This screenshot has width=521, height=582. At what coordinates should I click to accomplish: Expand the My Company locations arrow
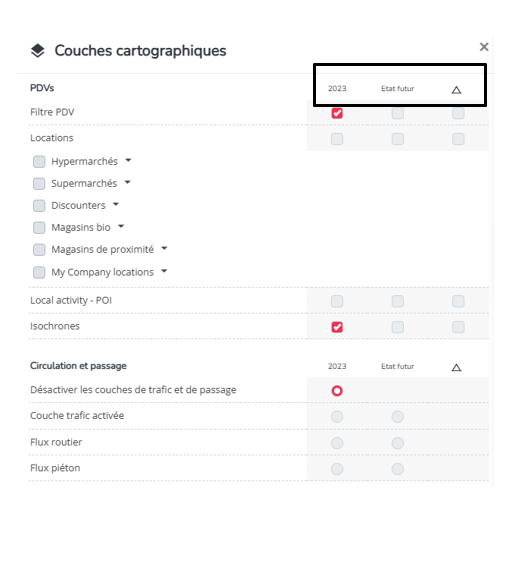(164, 271)
